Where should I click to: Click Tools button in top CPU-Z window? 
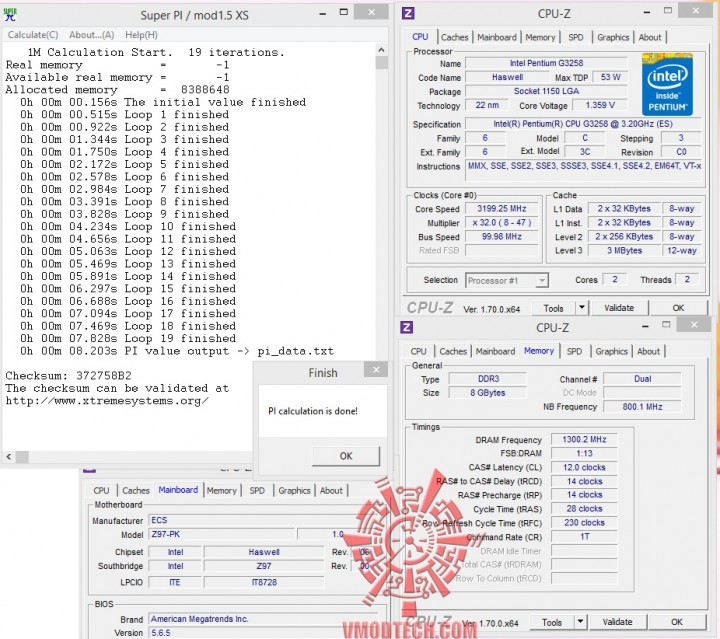click(553, 308)
